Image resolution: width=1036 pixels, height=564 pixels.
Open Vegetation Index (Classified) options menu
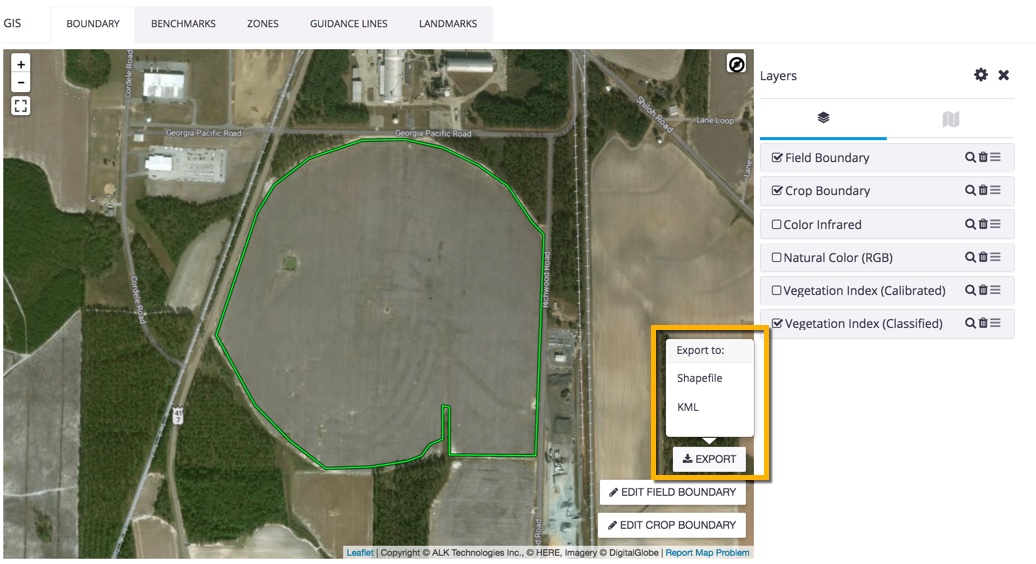[996, 323]
